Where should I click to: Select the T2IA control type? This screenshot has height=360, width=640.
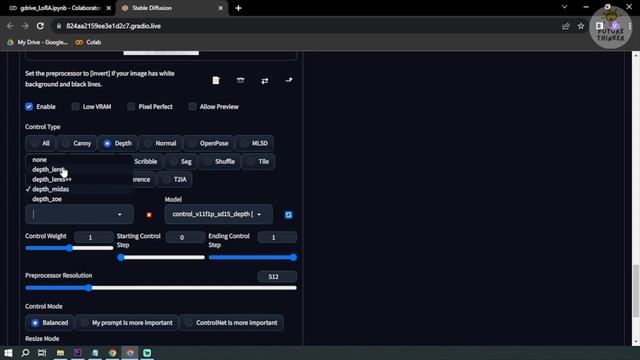coord(174,180)
